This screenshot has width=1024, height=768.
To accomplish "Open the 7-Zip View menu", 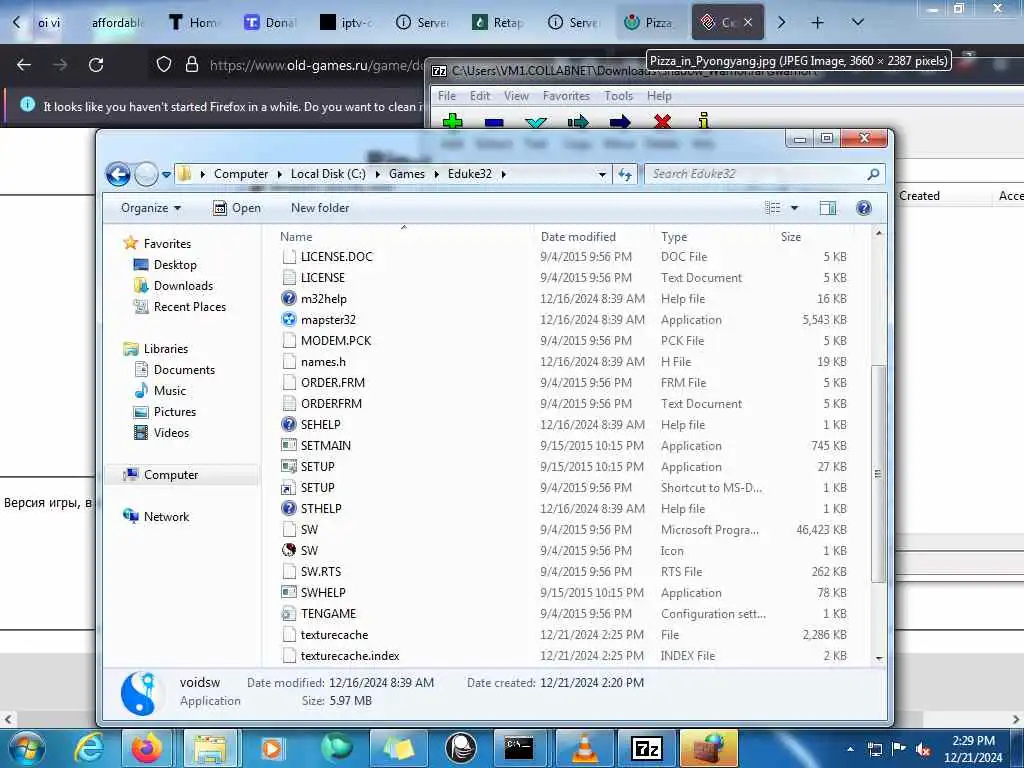I will pos(516,96).
